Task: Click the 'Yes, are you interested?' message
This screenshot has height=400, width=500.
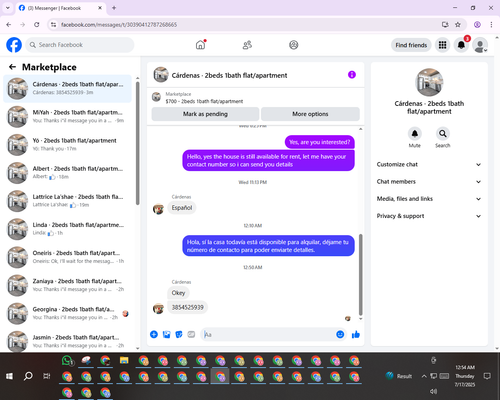Action: click(x=320, y=142)
